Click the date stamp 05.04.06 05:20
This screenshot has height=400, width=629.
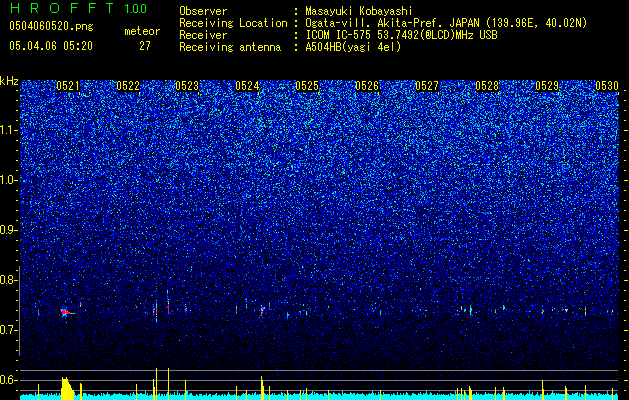(x=51, y=46)
